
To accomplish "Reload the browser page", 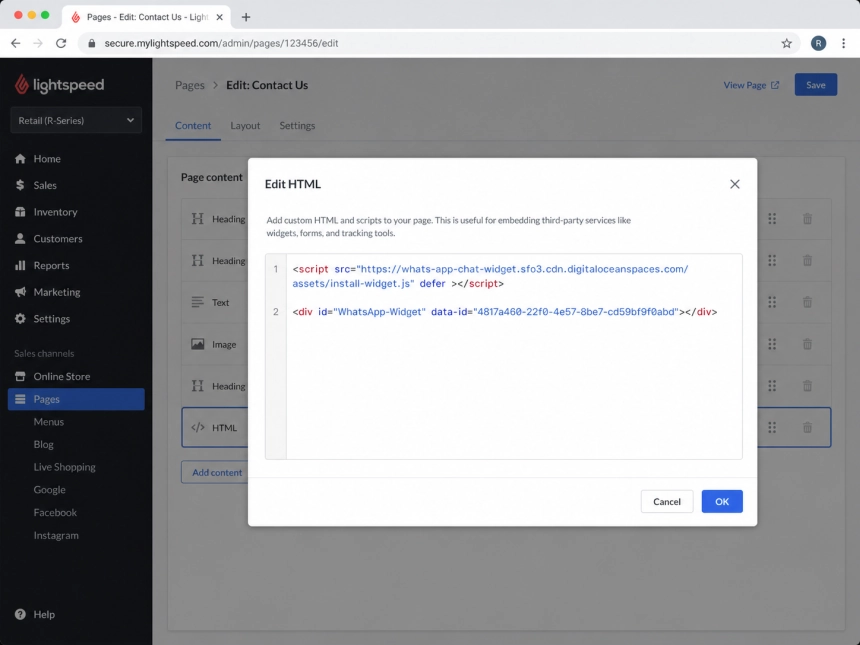I will click(x=61, y=43).
